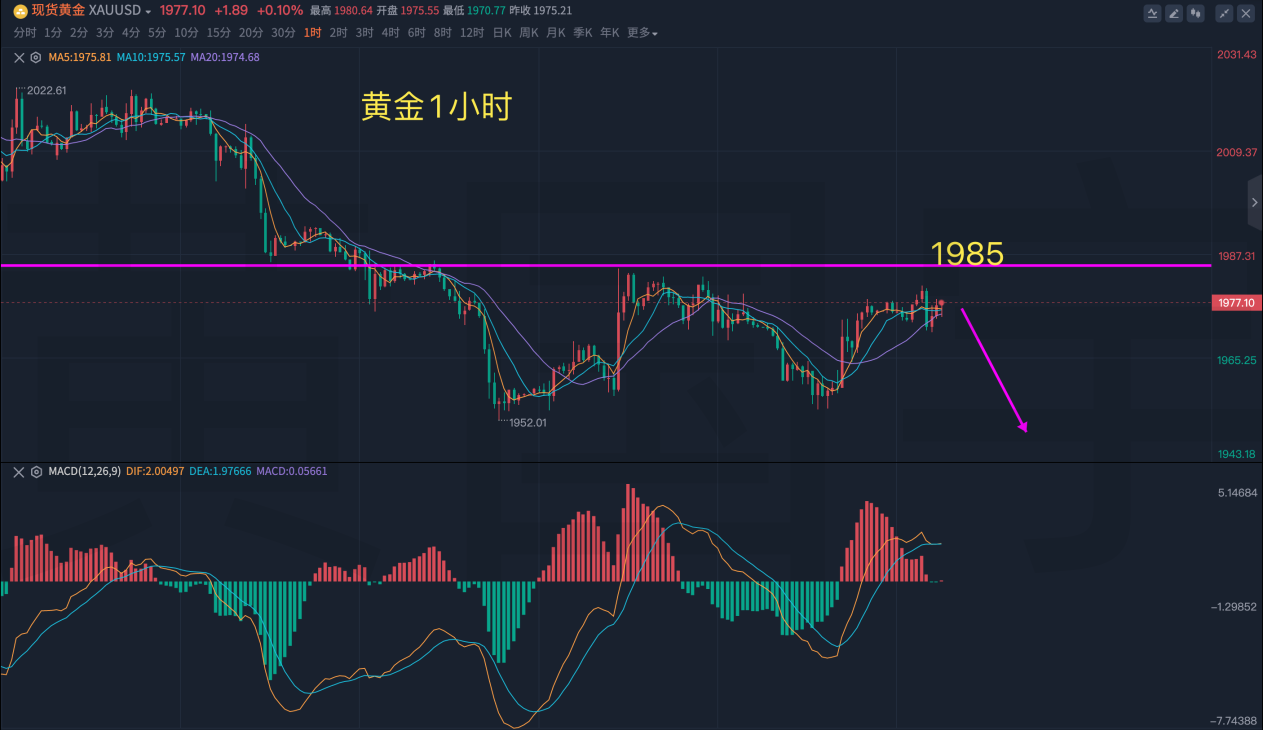This screenshot has width=1263, height=730.
Task: Switch to the 月K monthly chart
Action: coord(556,33)
